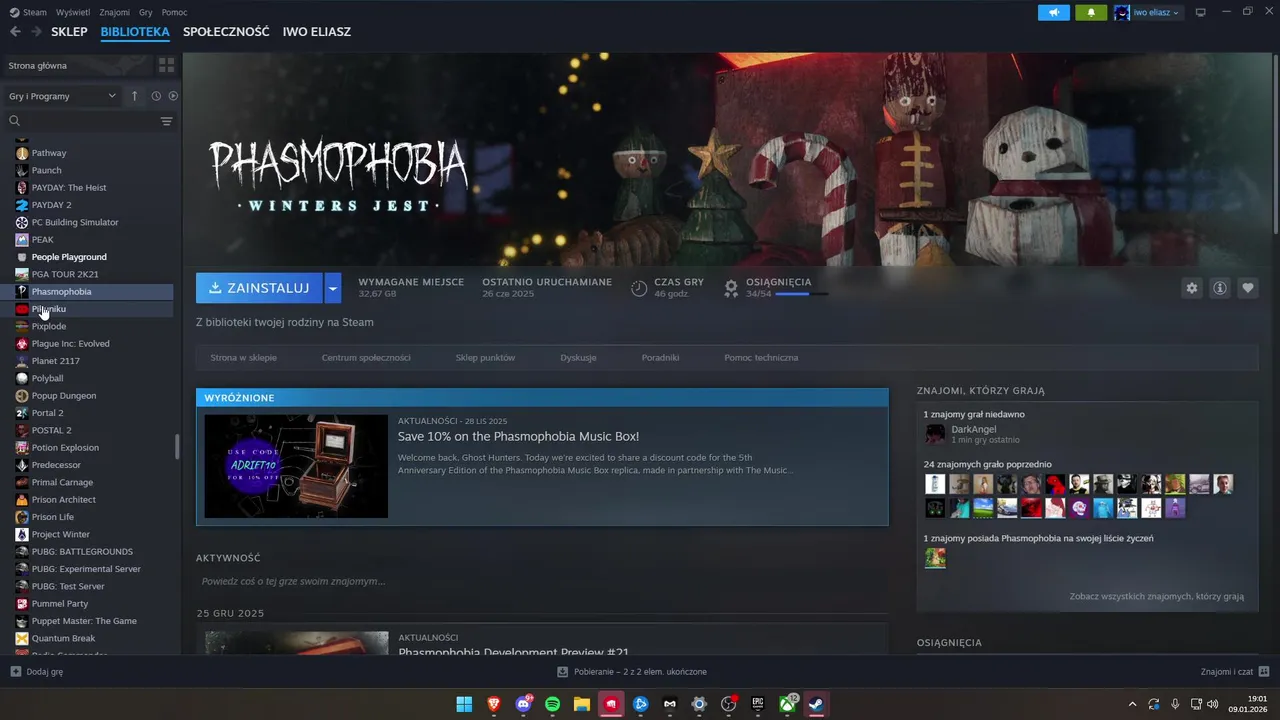The height and width of the screenshot is (720, 1280).
Task: Show hidden system tray icons
Action: tap(1132, 704)
